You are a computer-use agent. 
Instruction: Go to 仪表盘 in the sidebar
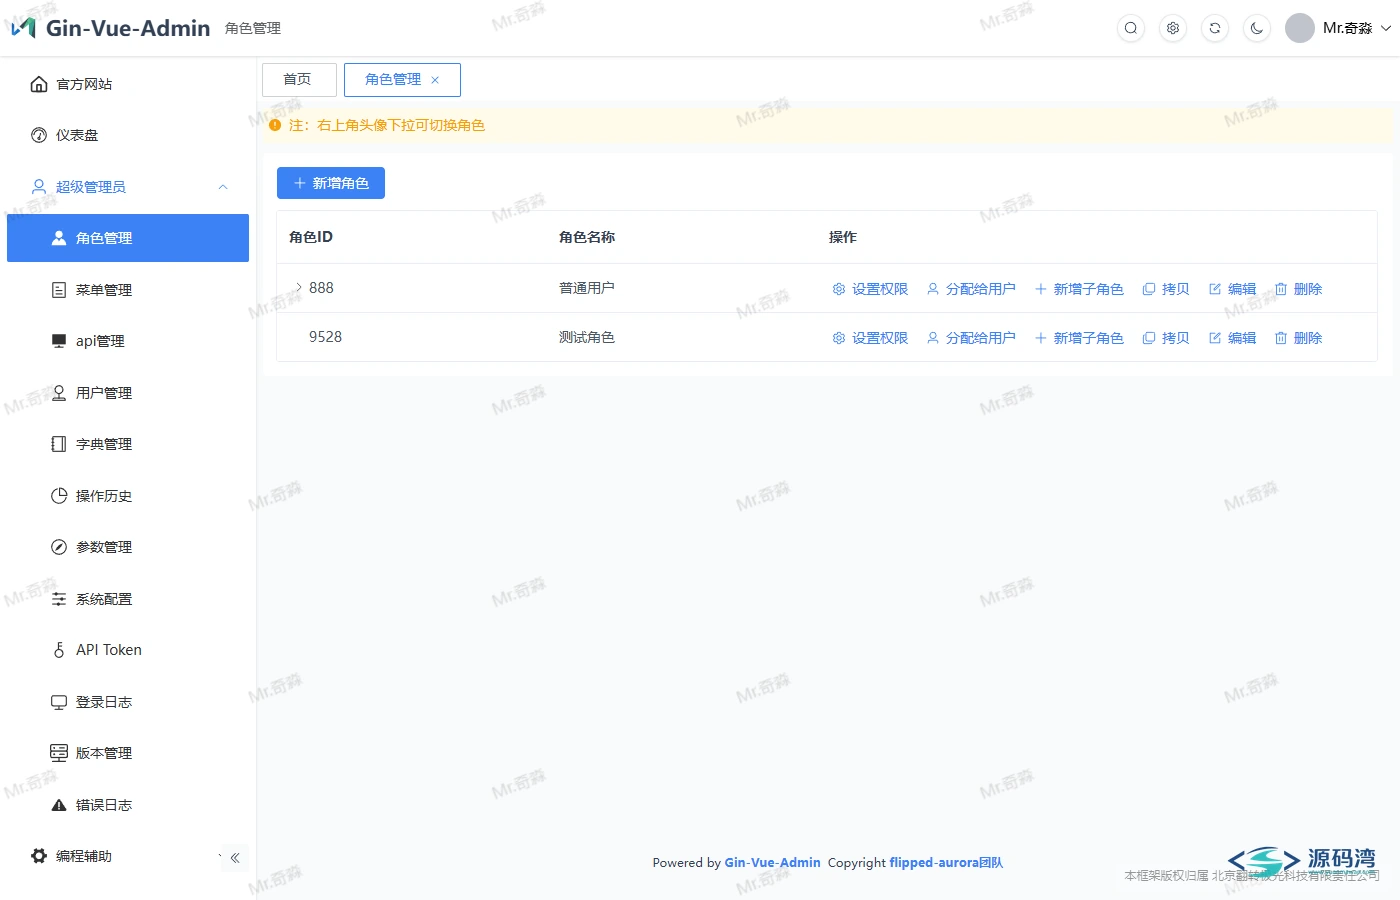pyautogui.click(x=128, y=135)
